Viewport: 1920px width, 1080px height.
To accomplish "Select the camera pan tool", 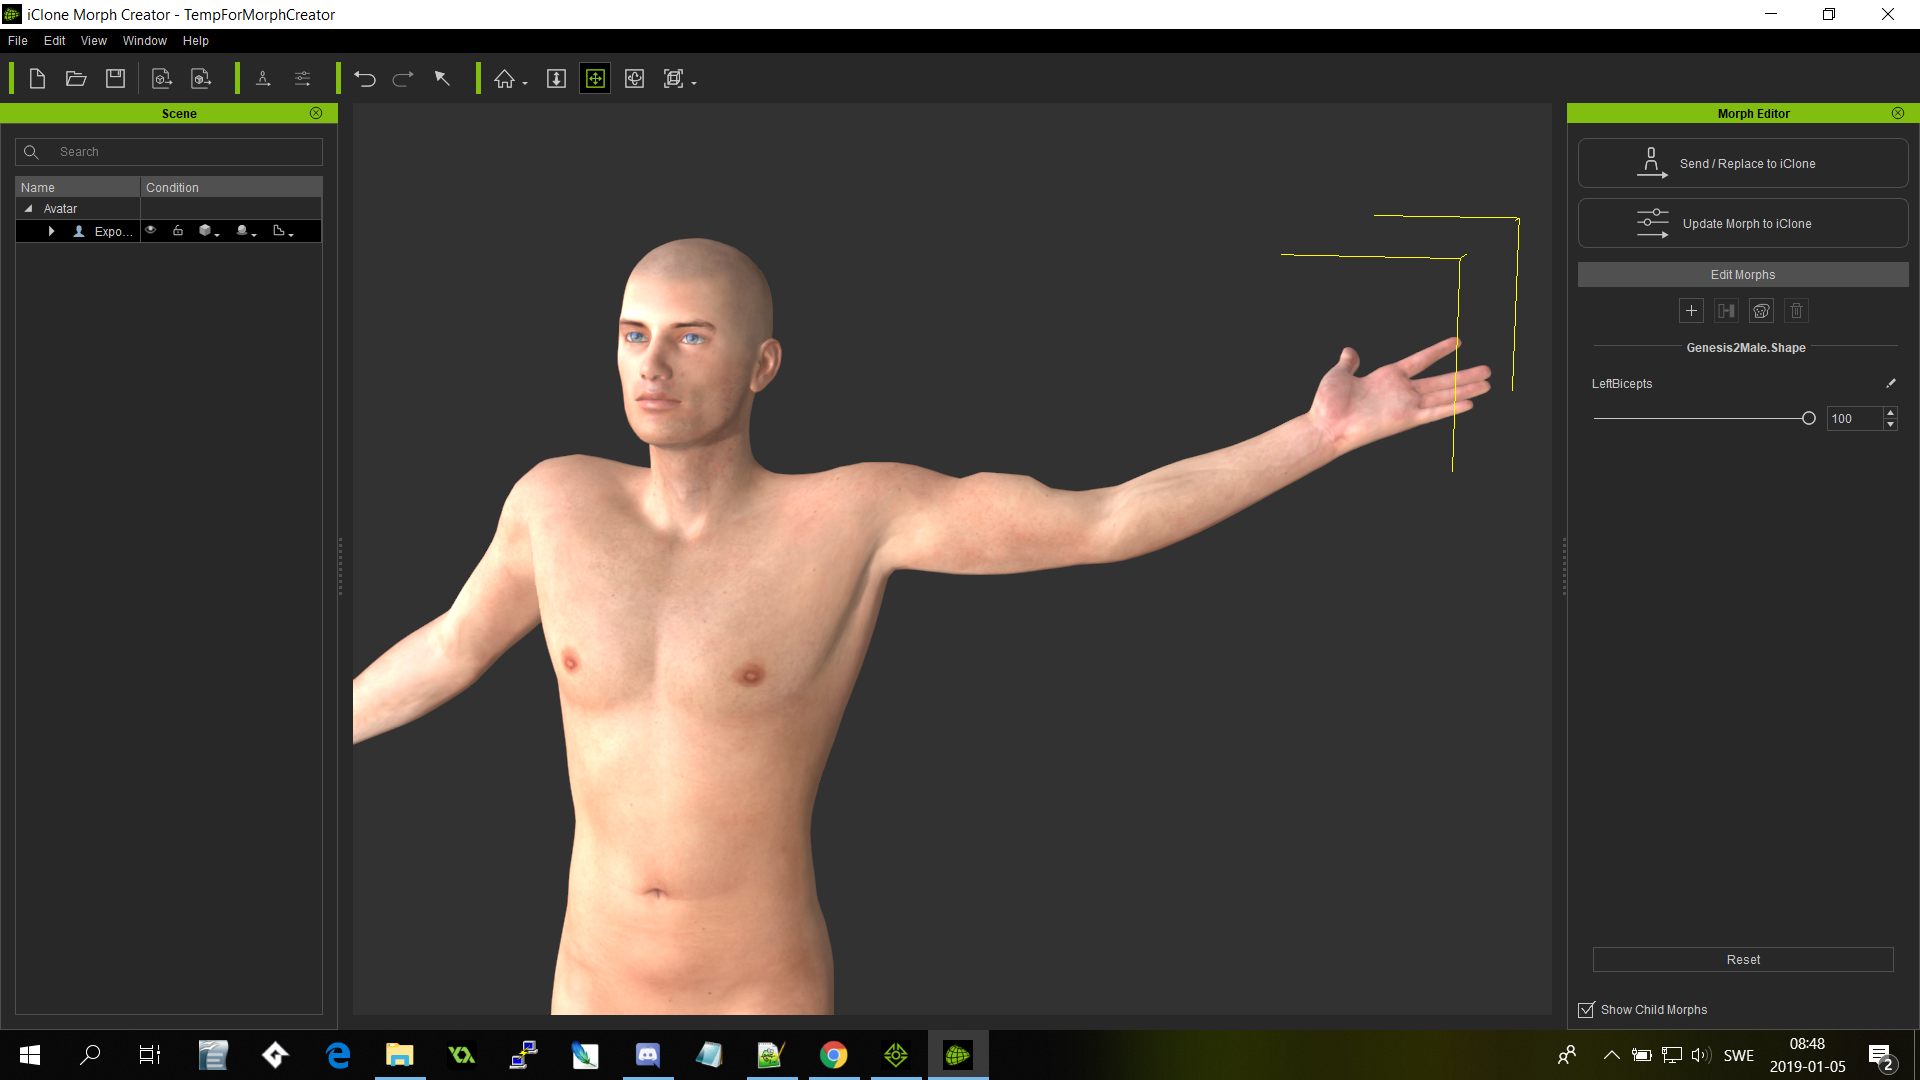I will tap(595, 79).
